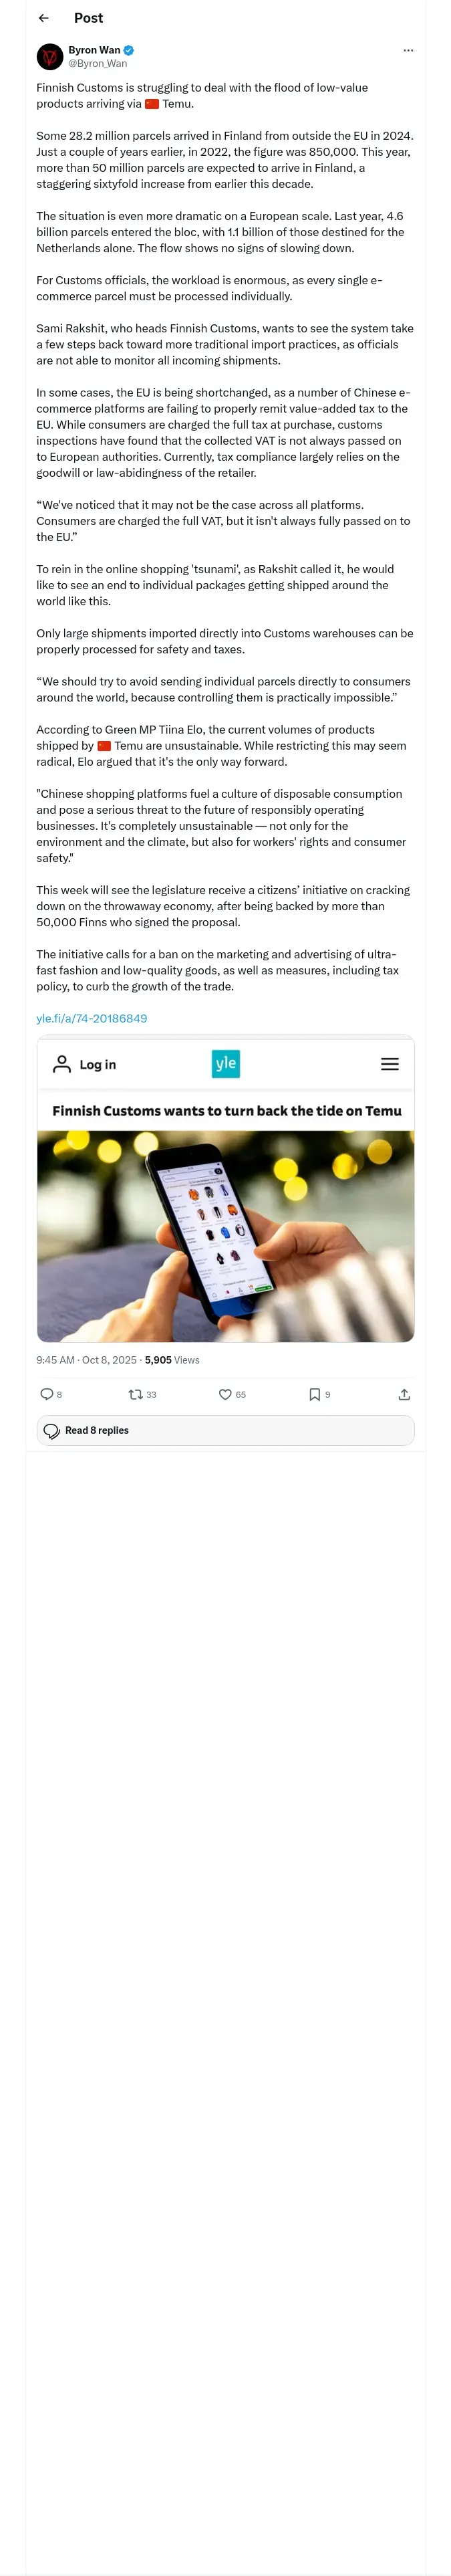The image size is (451, 2576).
Task: Open the @Byron_Wan handle
Action: point(98,63)
